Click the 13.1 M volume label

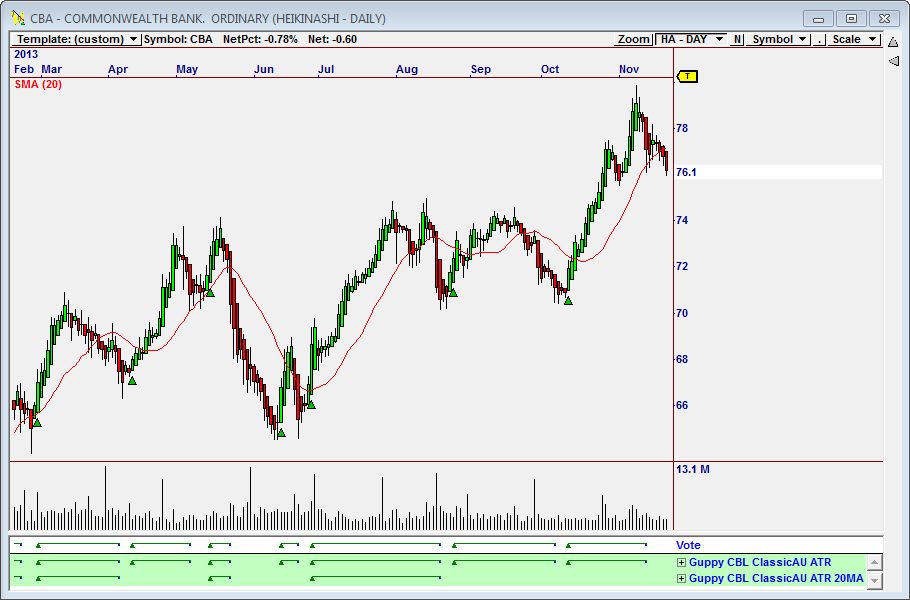(x=693, y=469)
